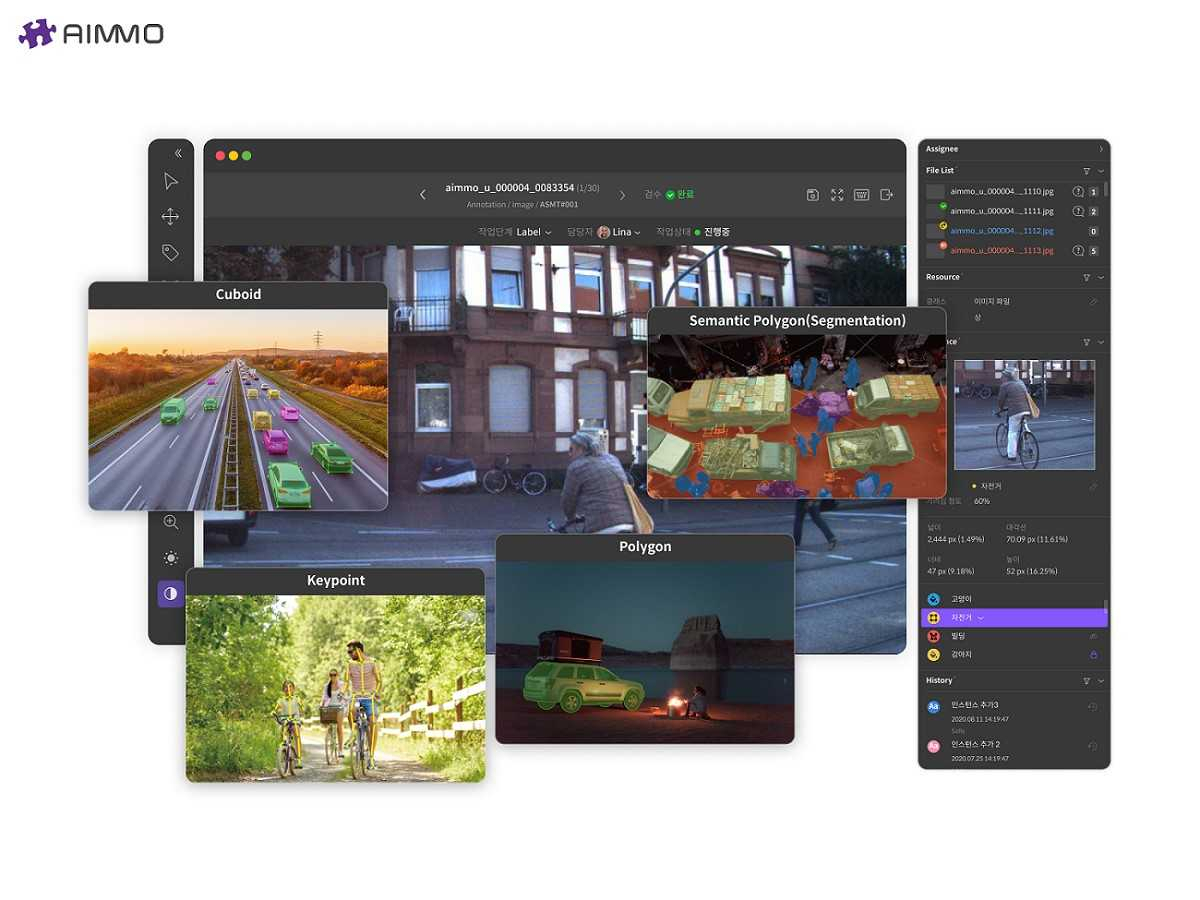This screenshot has height=900, width=1200.
Task: Go to previous image with left chevron
Action: (423, 195)
